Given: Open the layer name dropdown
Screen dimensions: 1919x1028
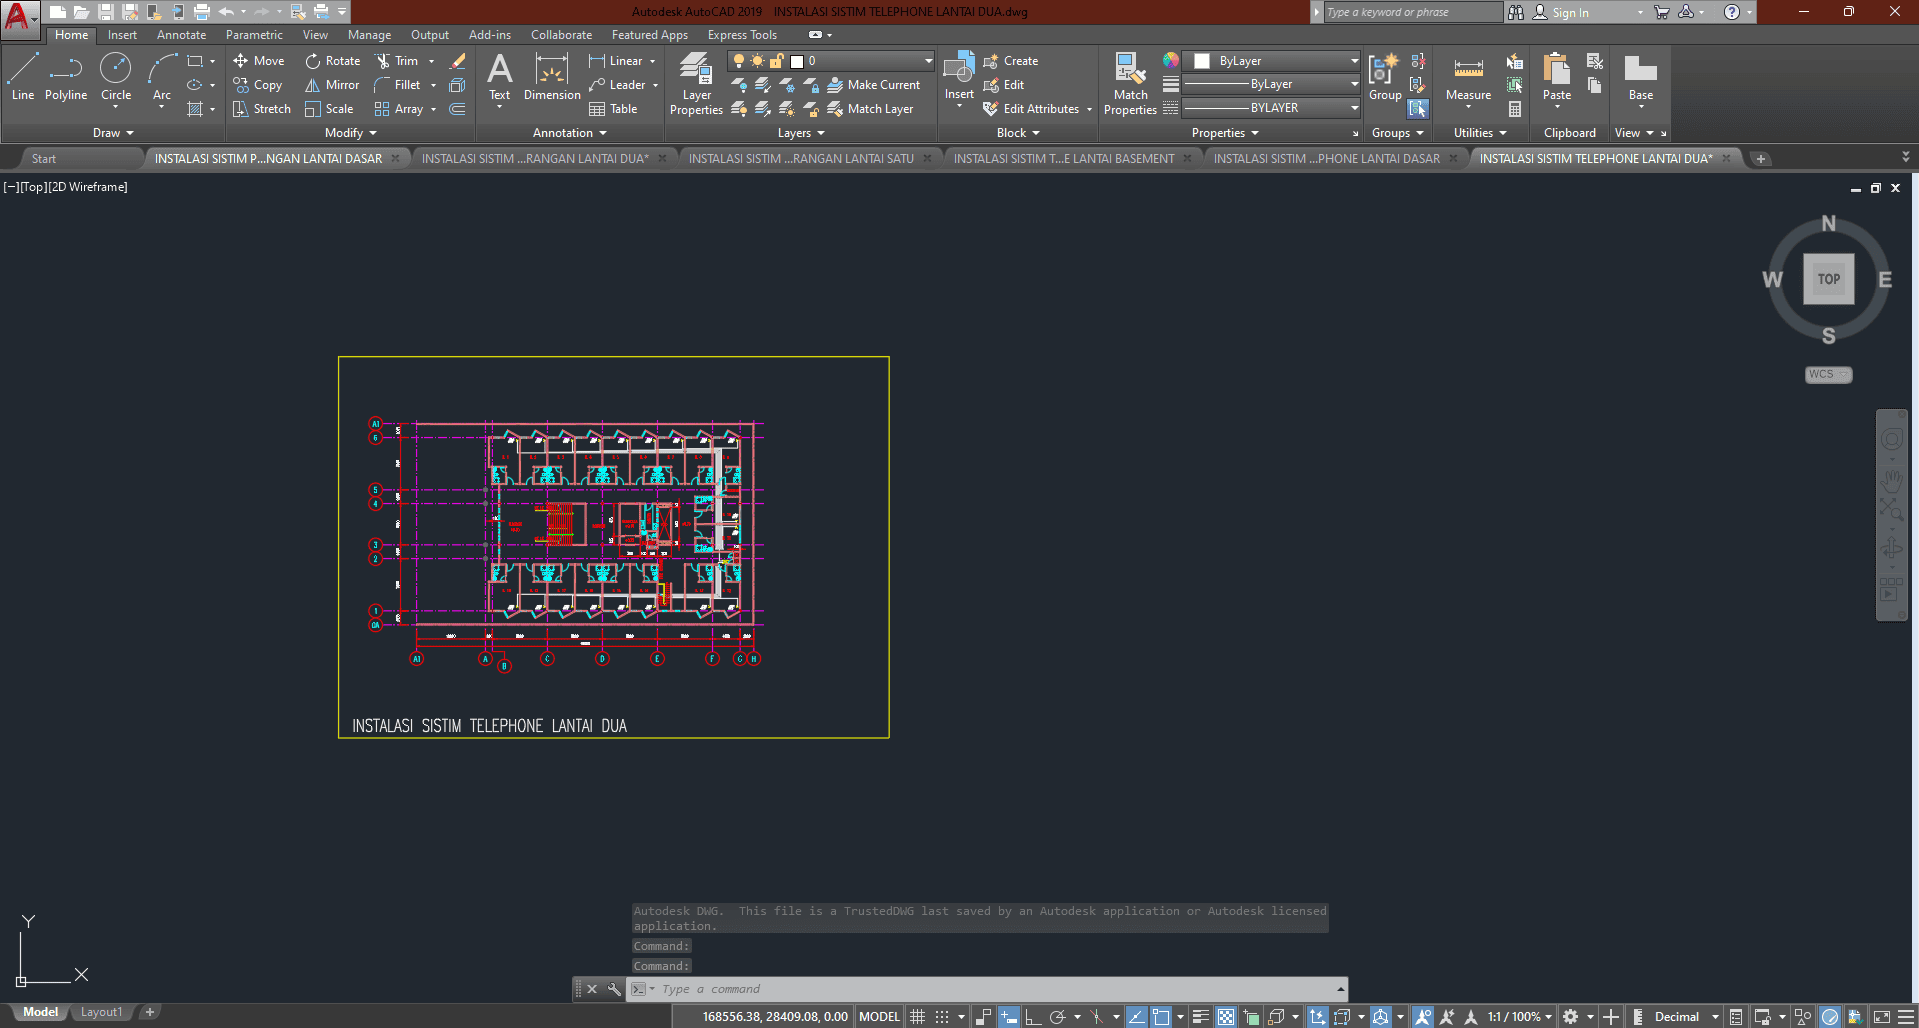Looking at the screenshot, I should pyautogui.click(x=928, y=61).
